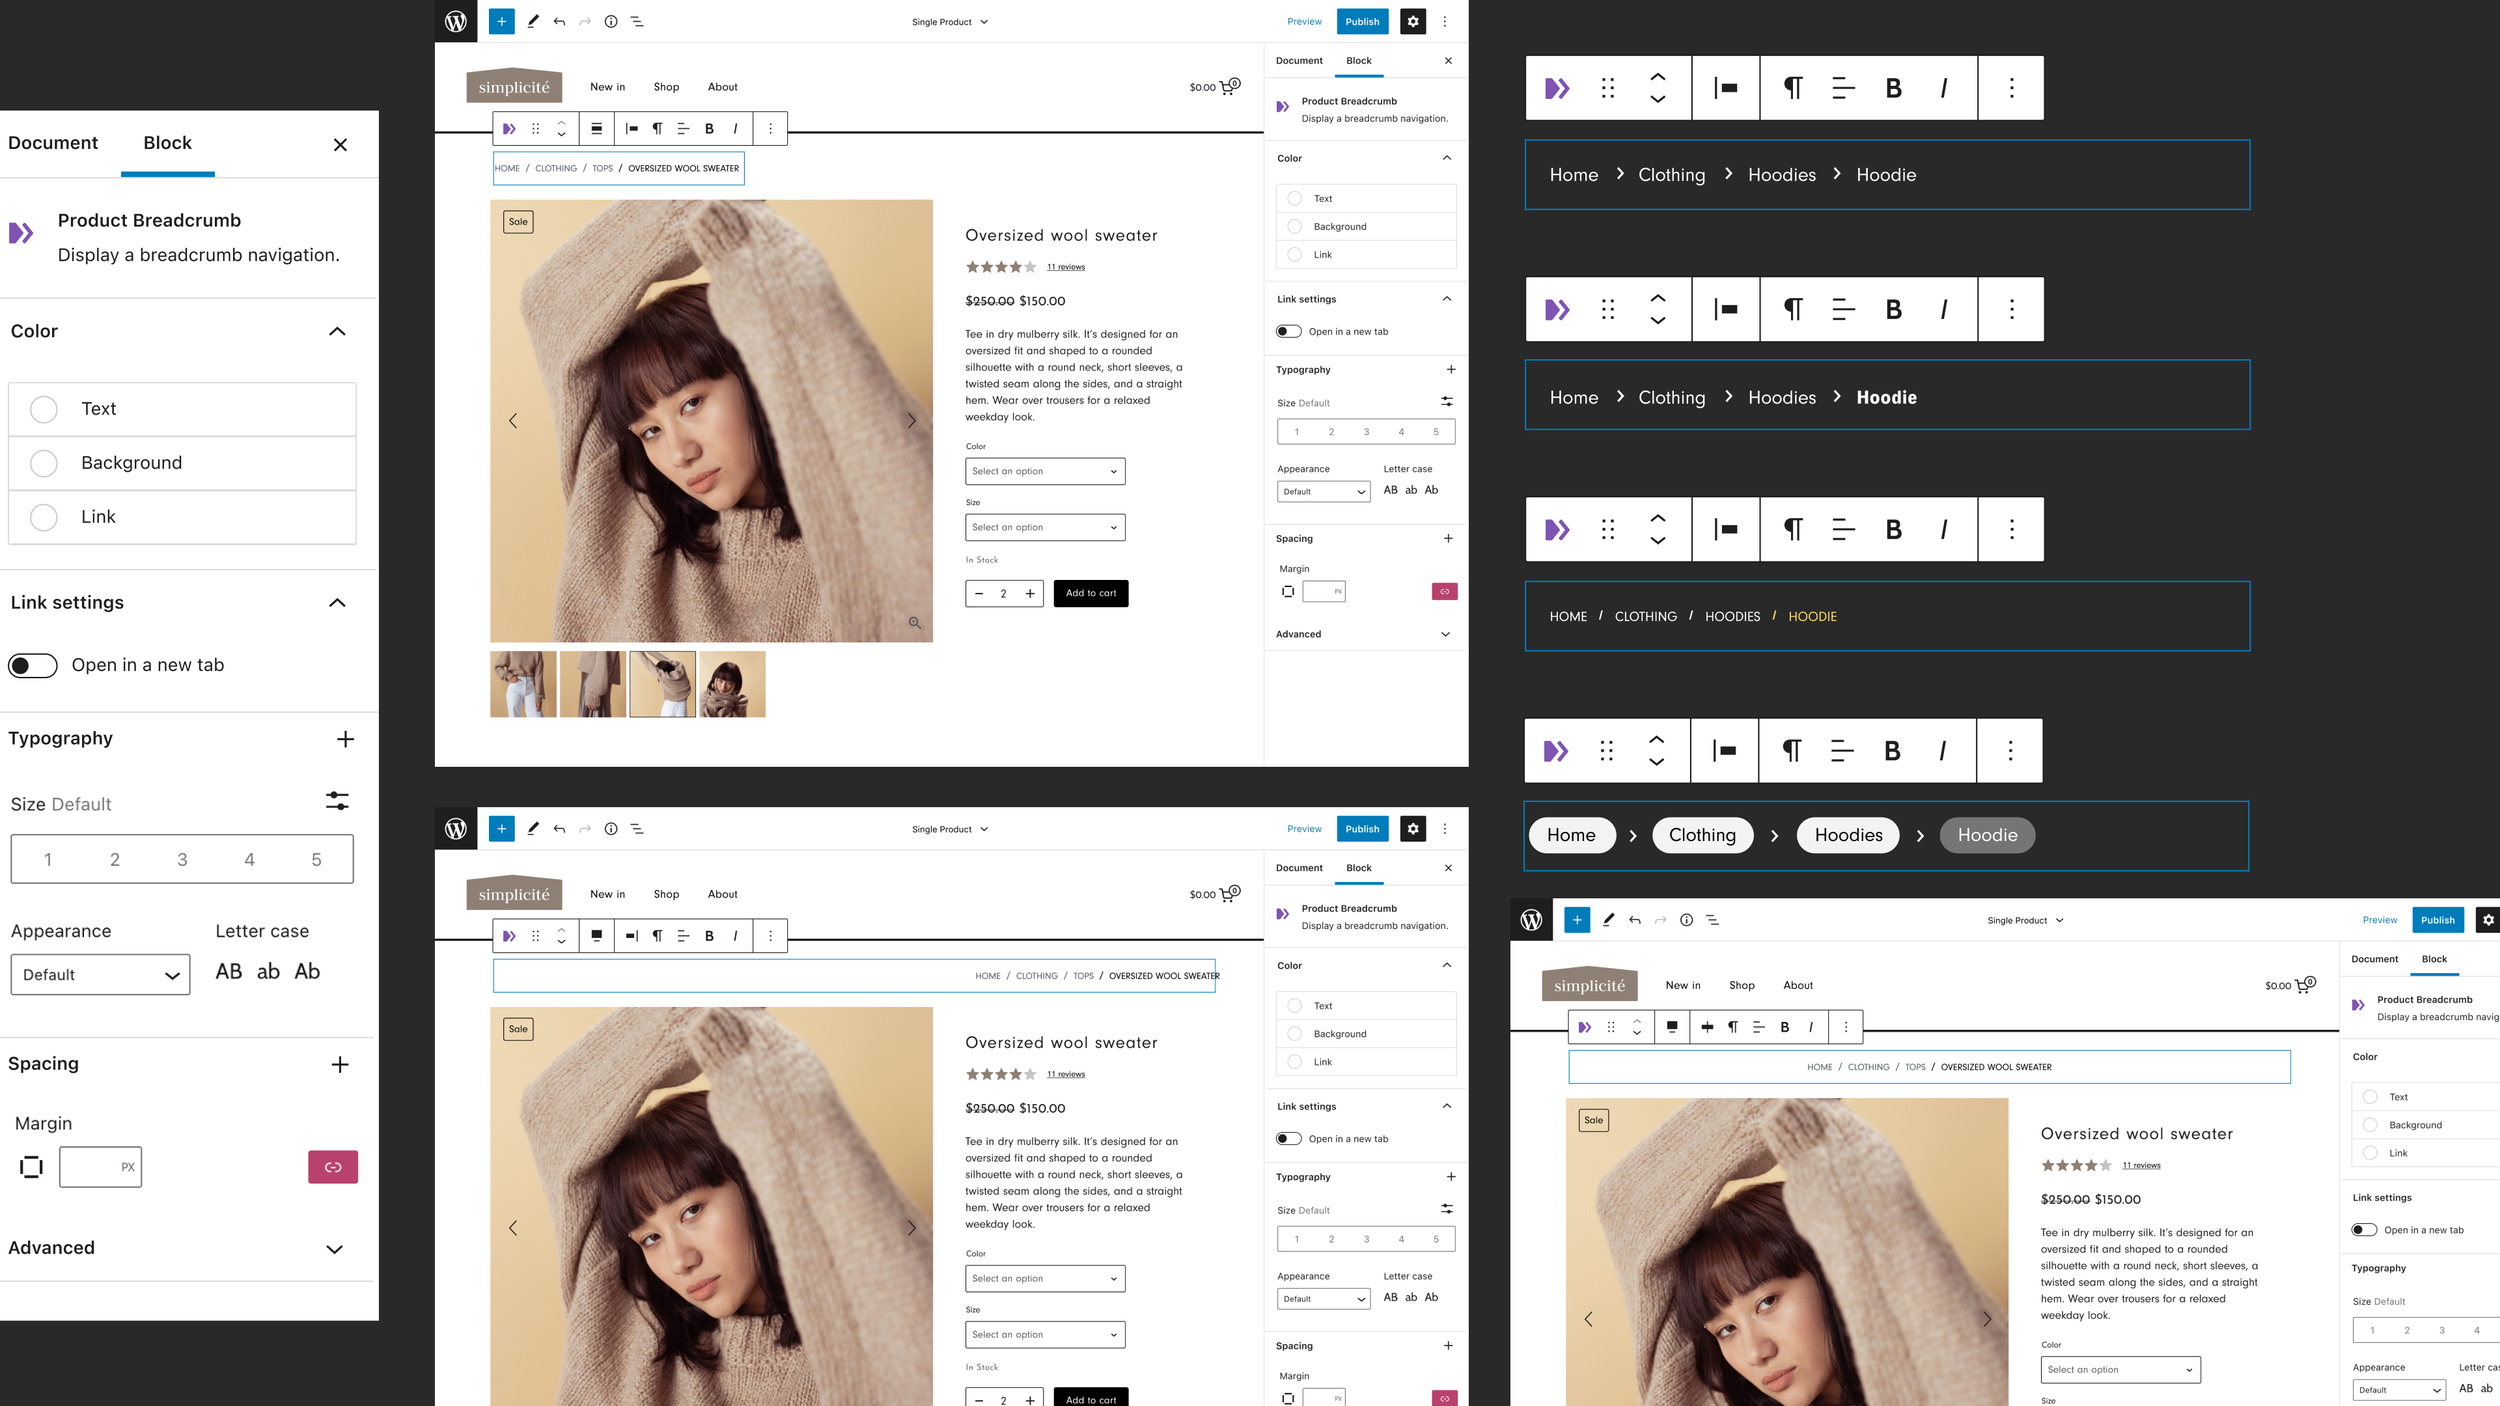Open List View icon in left-aligned breadcrumb editor

(637, 21)
